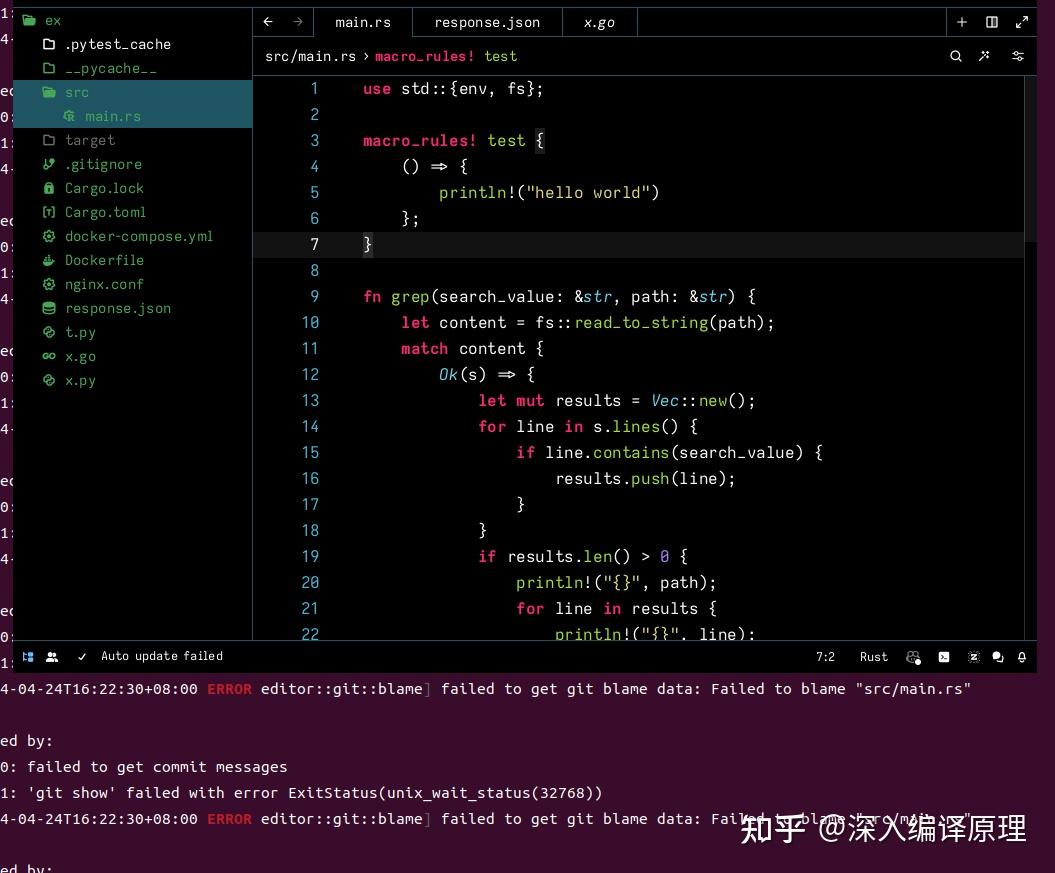Open the chat panel
The width and height of the screenshot is (1055, 873).
pos(997,657)
